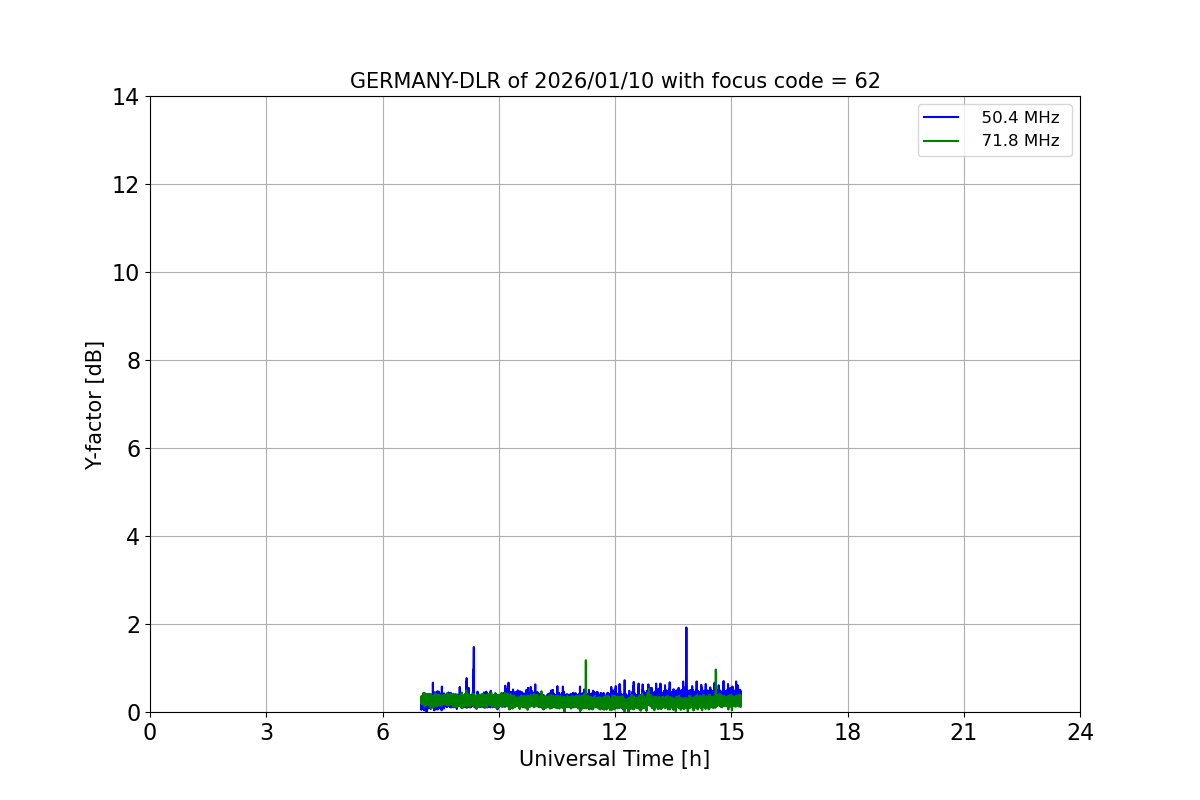Click the Y-factor [dB] axis label
This screenshot has width=1200, height=800.
pyautogui.click(x=94, y=405)
